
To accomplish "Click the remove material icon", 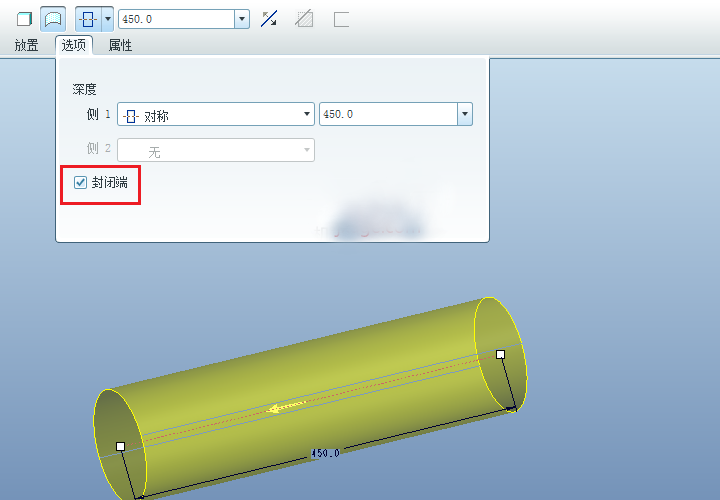I will point(304,19).
